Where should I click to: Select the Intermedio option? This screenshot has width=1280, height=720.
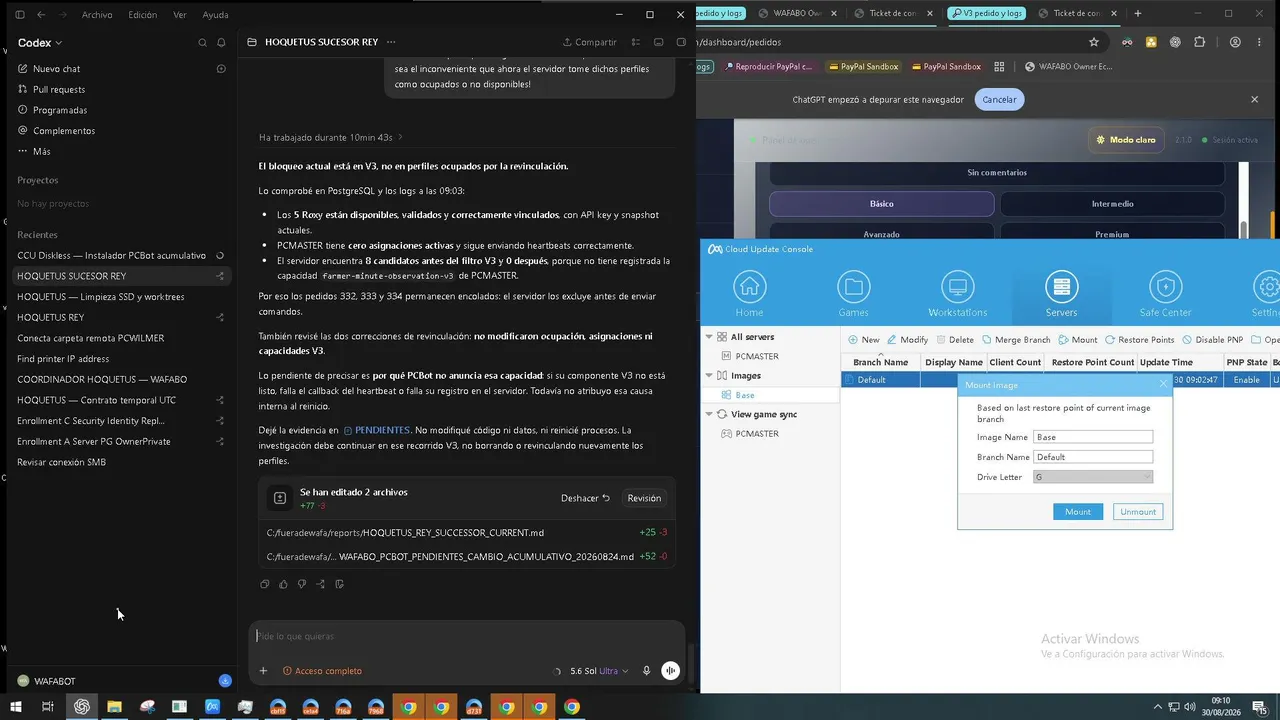pyautogui.click(x=1112, y=204)
